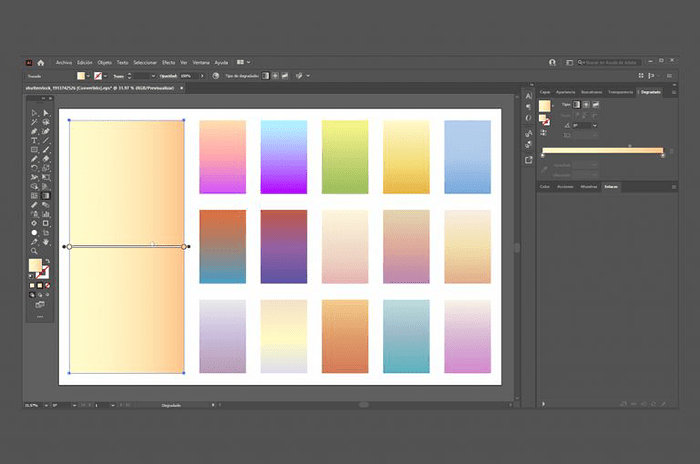Open the Objeto menu
Image resolution: width=700 pixels, height=464 pixels.
tap(104, 63)
